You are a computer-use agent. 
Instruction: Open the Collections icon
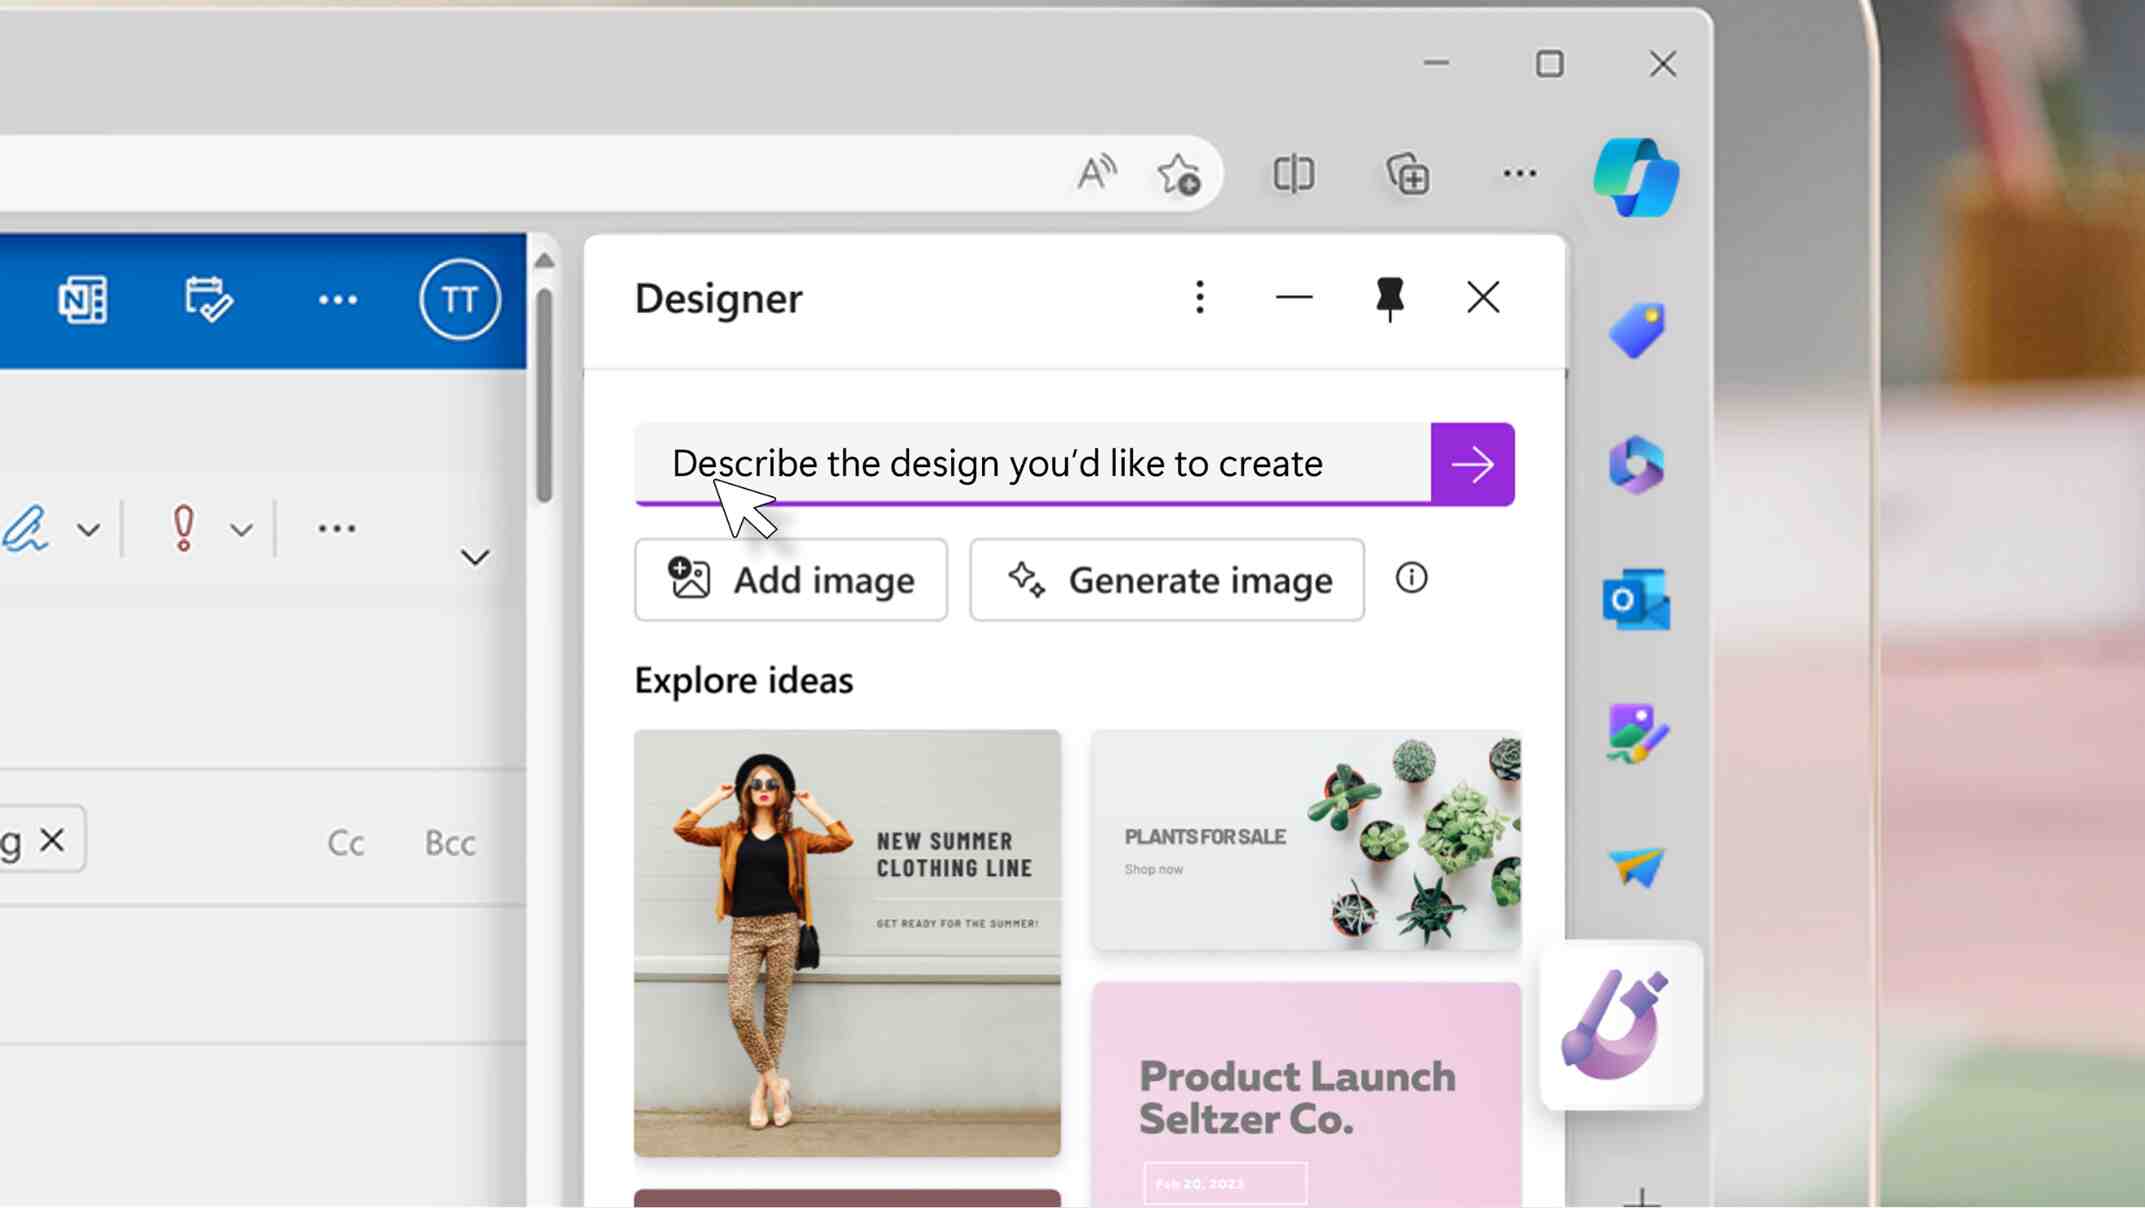tap(1408, 174)
